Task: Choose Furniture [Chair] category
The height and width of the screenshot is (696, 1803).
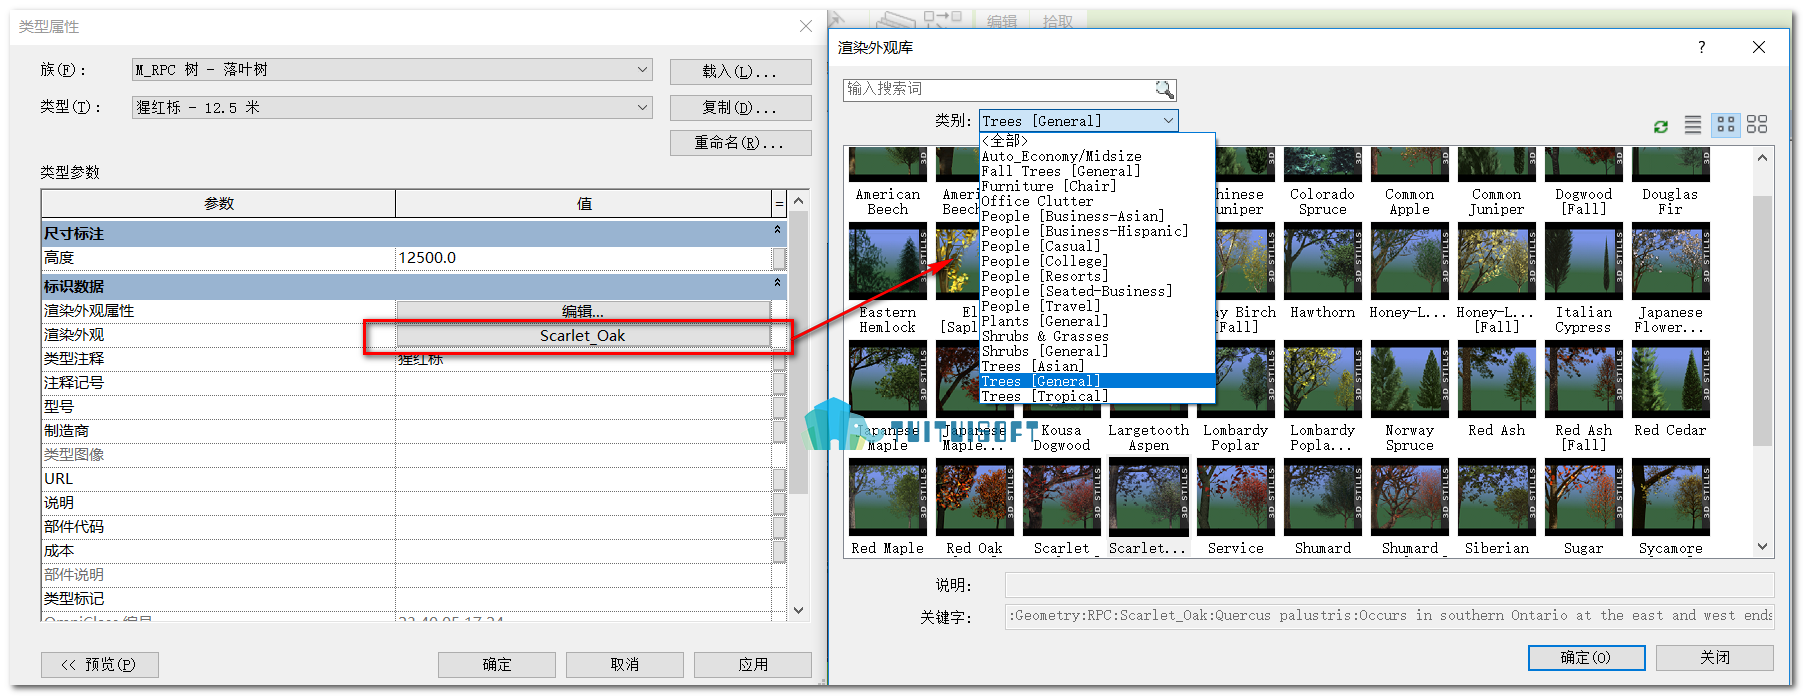Action: click(1097, 186)
